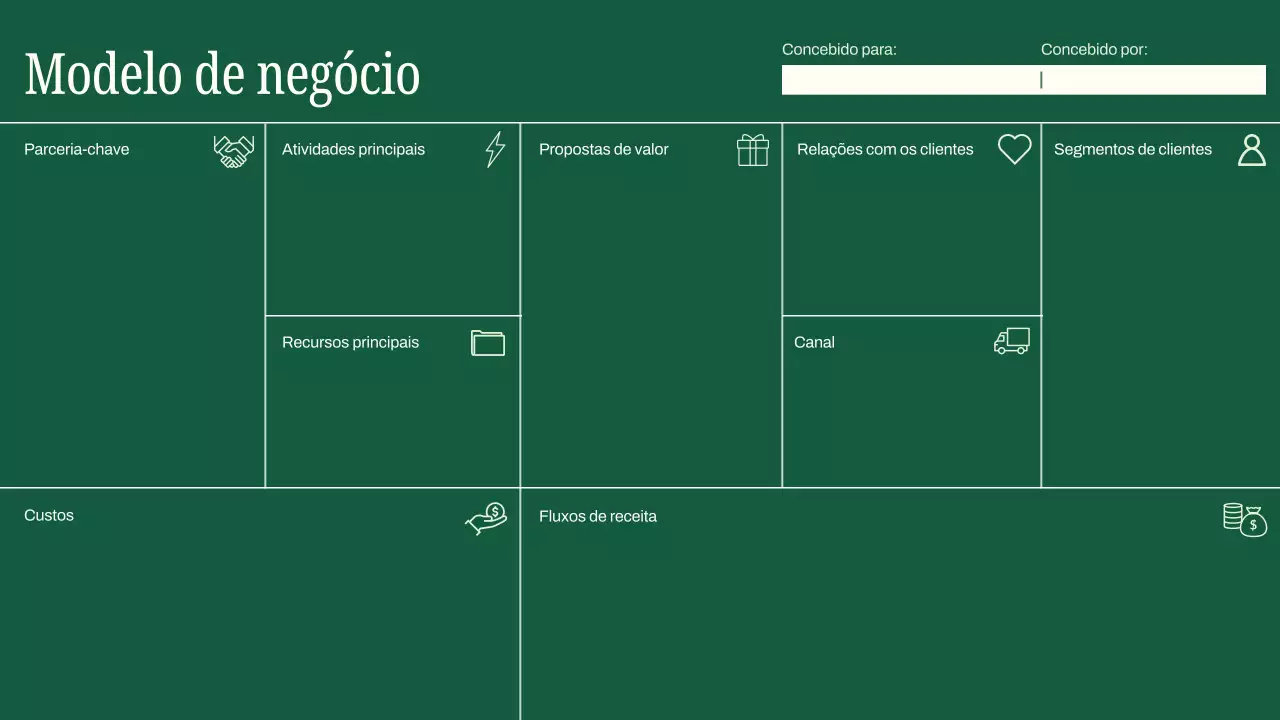Viewport: 1280px width, 720px height.
Task: Click the 'Propostas de valor' label
Action: click(604, 149)
